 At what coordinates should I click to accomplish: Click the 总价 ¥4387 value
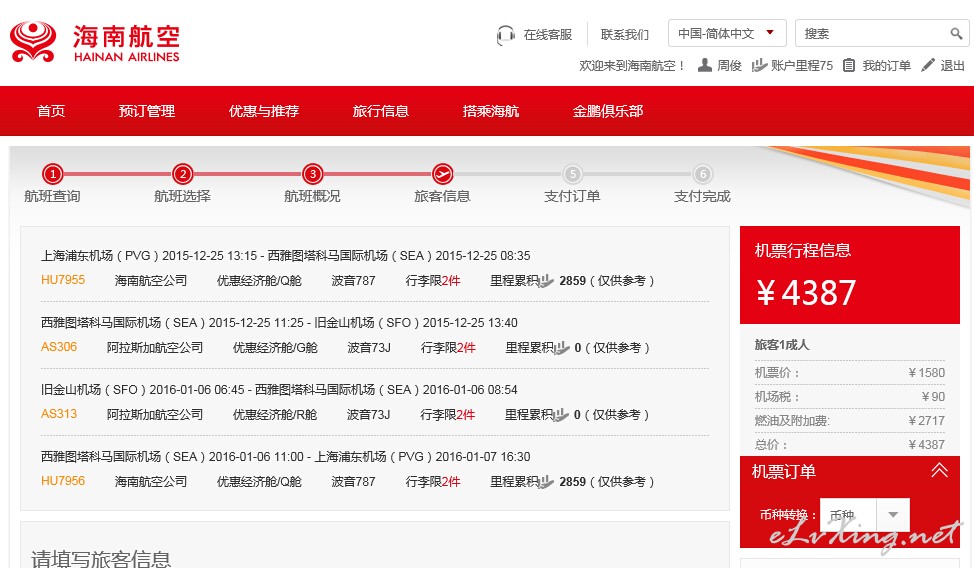[926, 445]
